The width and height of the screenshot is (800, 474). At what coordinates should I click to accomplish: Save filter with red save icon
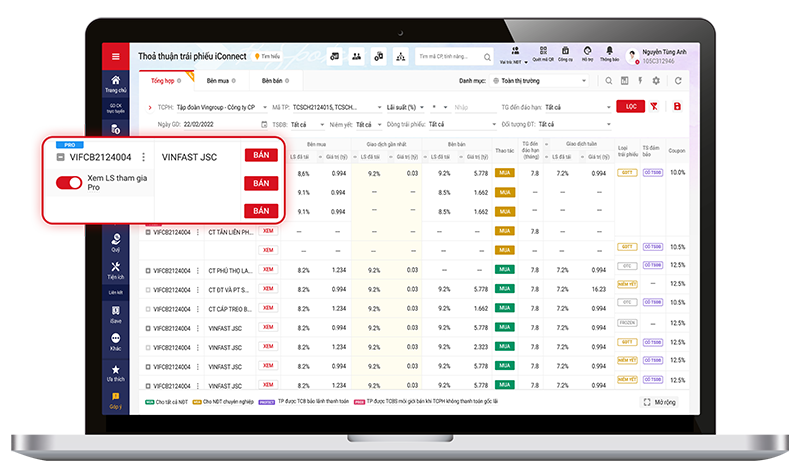pos(677,106)
